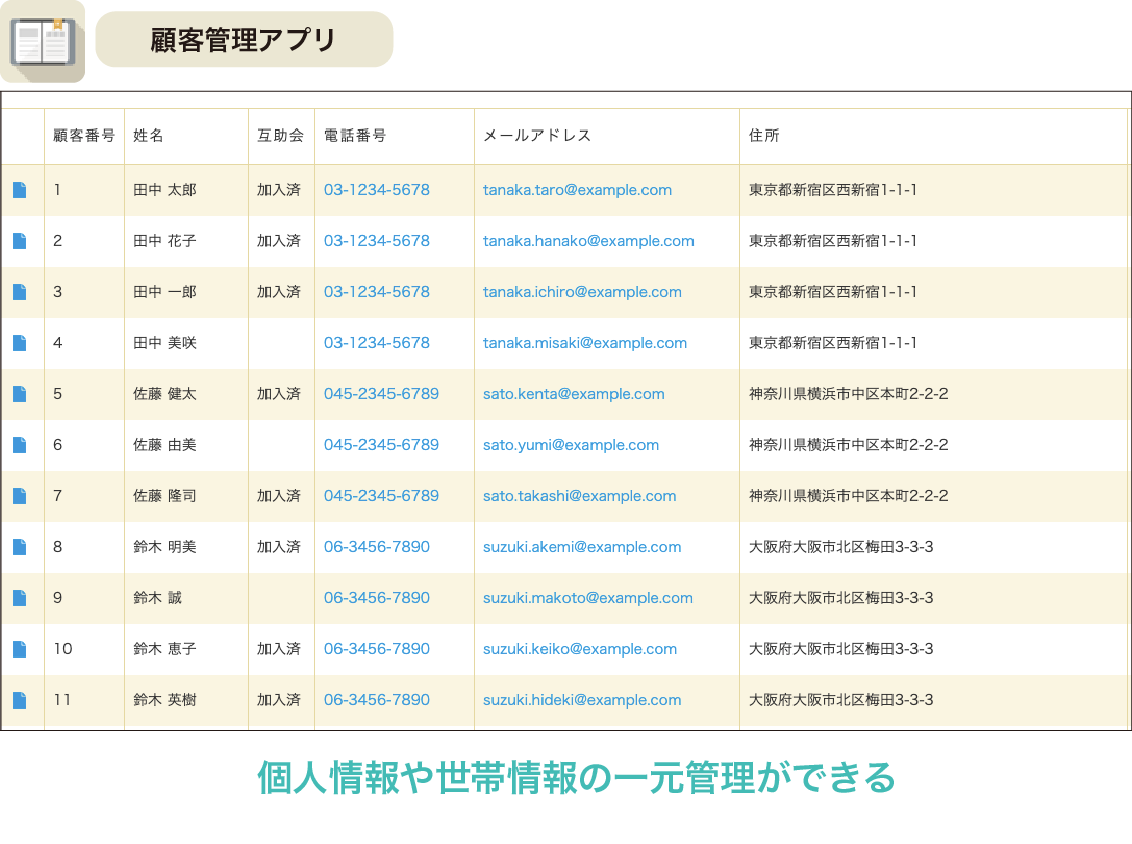Click address 神奈川県横浜市中区本町2-2-2 for customer 5
Viewport: 1132px width, 844px height.
point(848,394)
